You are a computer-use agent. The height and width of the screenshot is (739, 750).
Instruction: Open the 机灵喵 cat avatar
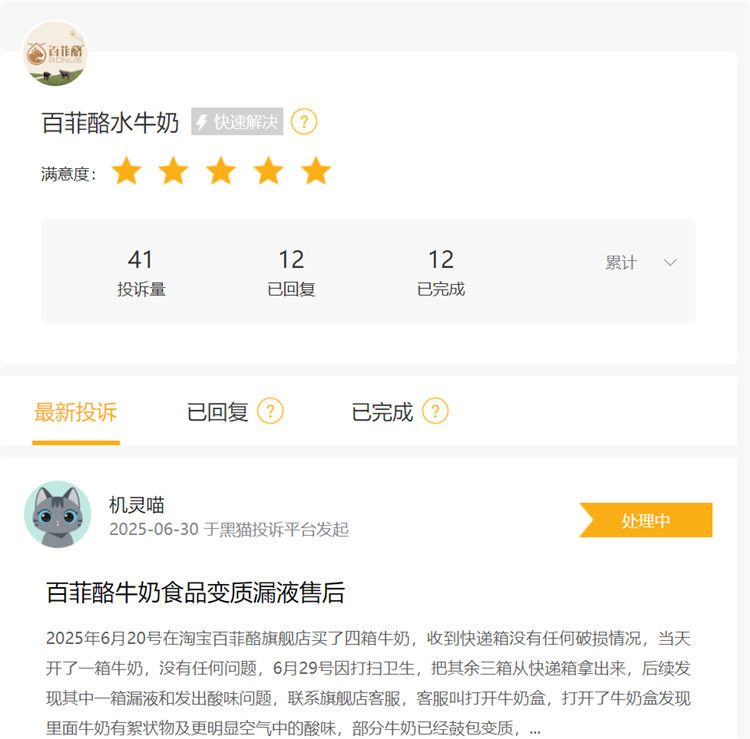pyautogui.click(x=58, y=514)
